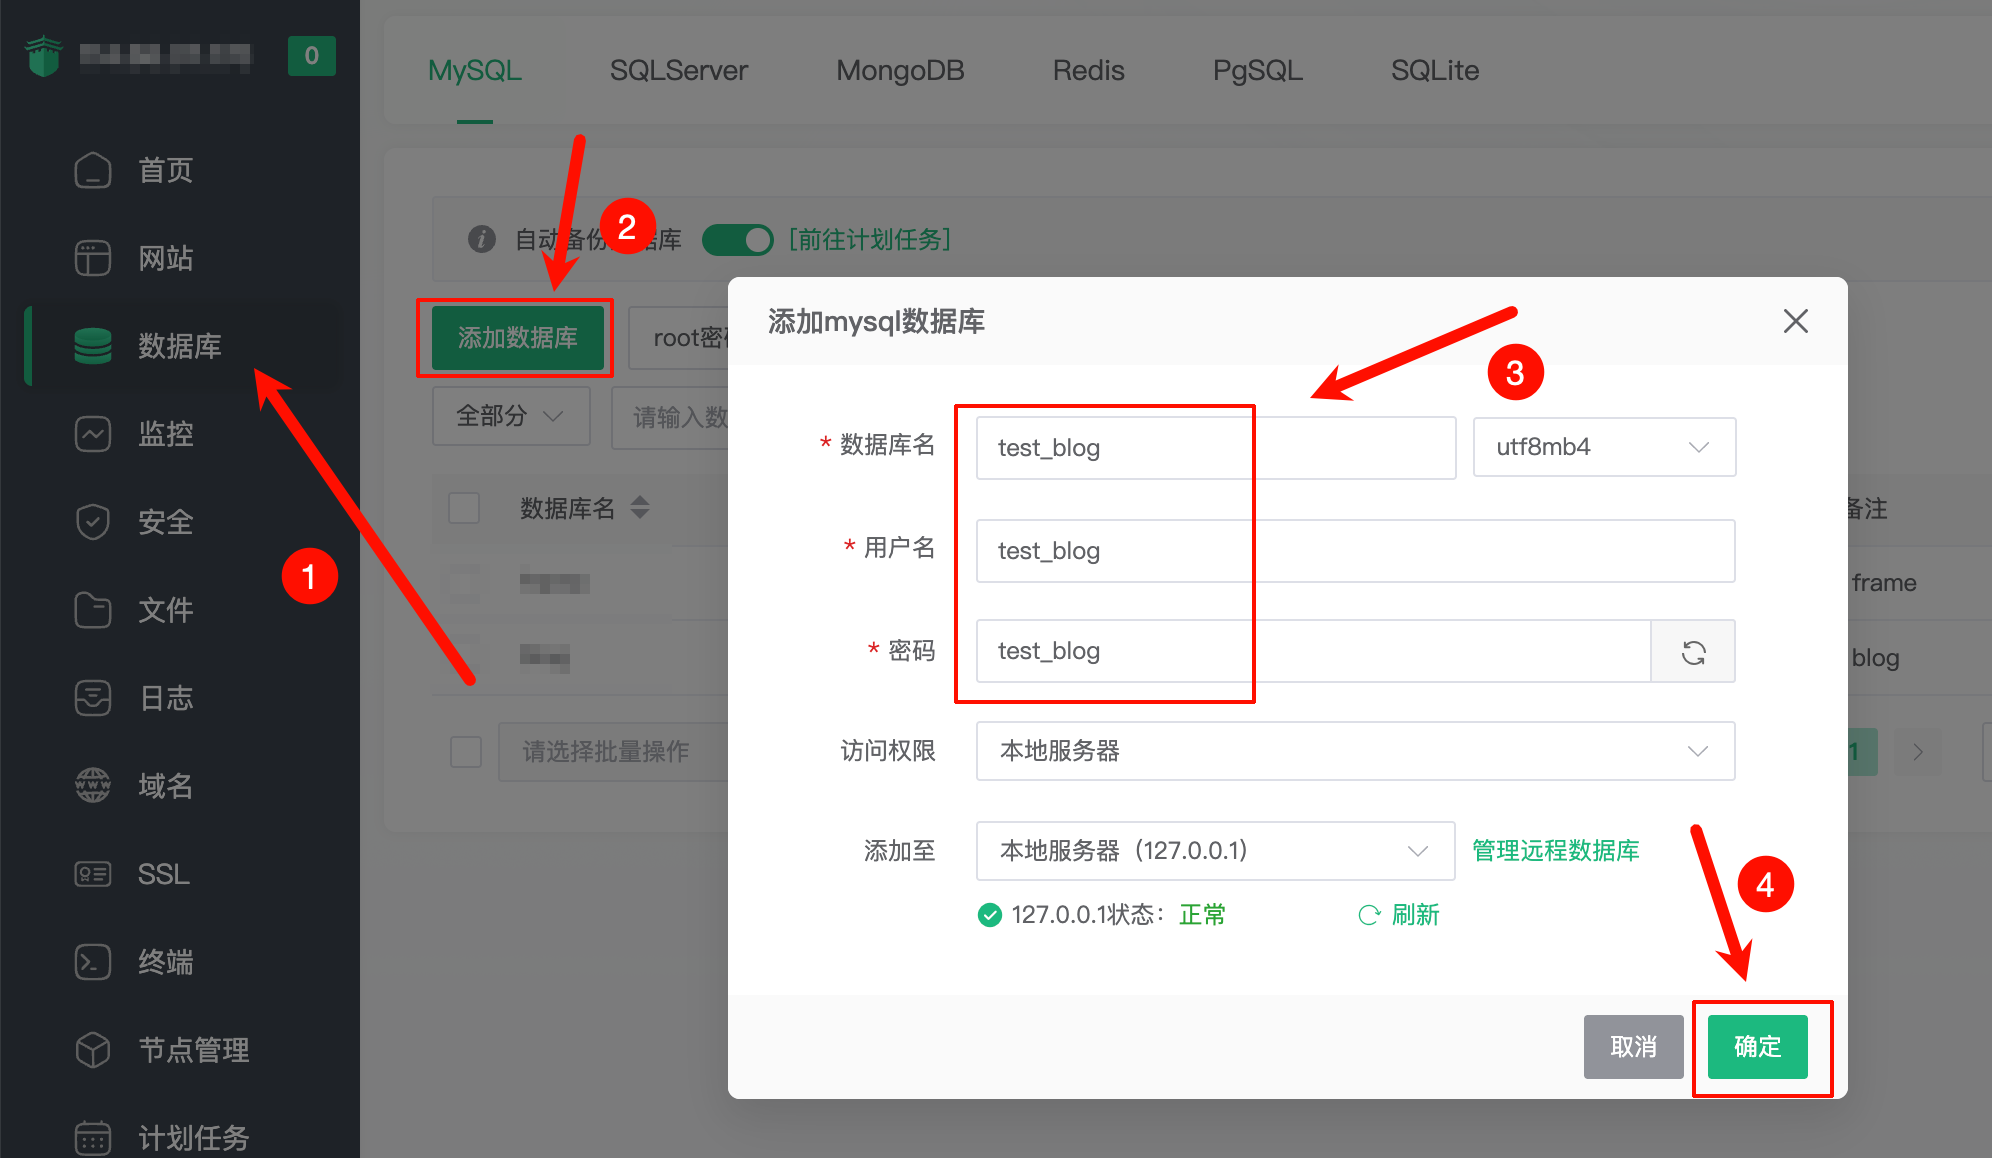Click the username input field
1992x1158 pixels.
(1354, 551)
